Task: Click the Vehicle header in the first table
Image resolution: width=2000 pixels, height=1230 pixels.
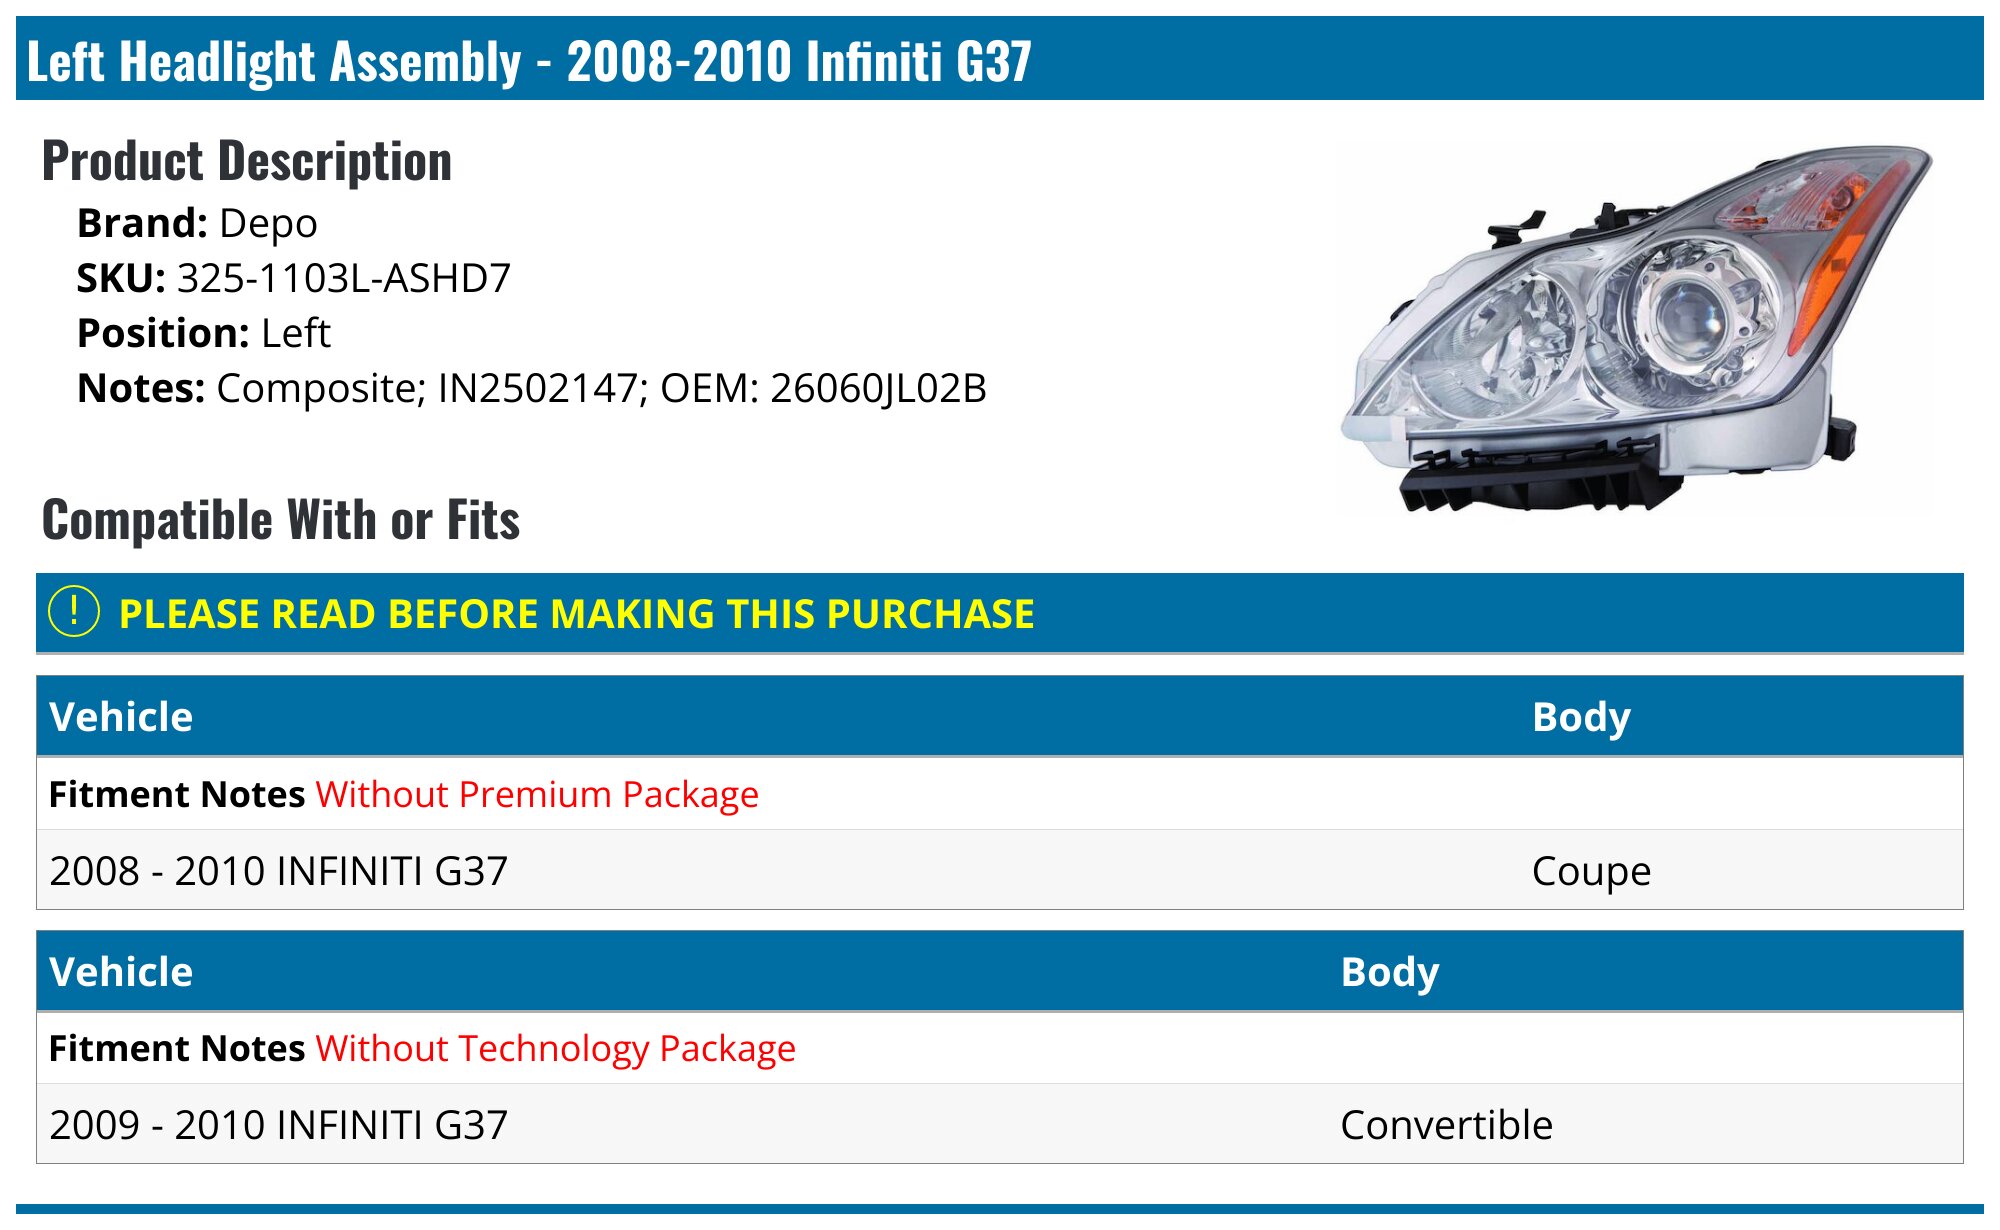Action: [x=121, y=717]
